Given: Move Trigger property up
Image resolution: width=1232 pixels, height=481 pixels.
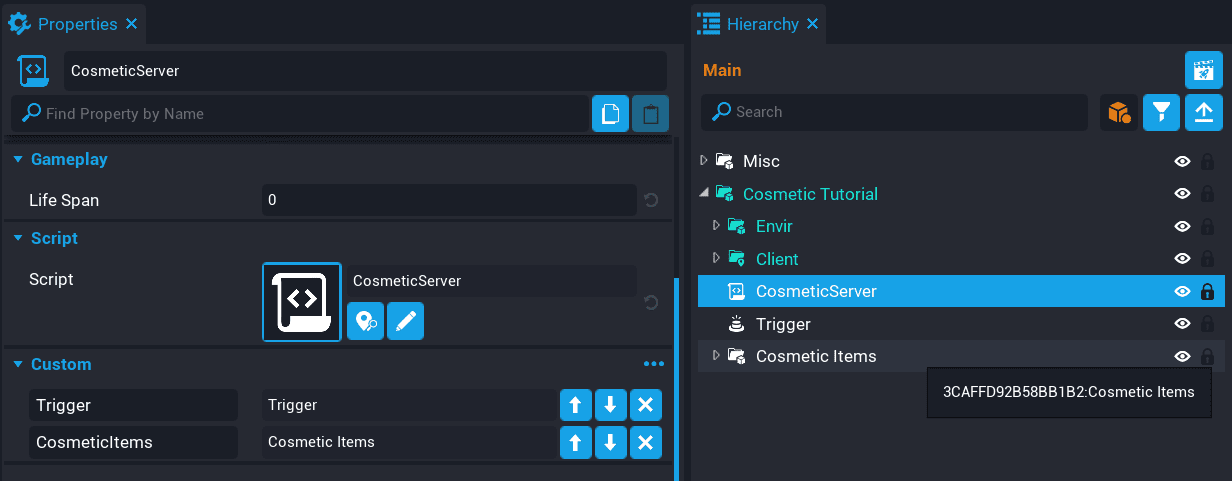Looking at the screenshot, I should pos(576,406).
